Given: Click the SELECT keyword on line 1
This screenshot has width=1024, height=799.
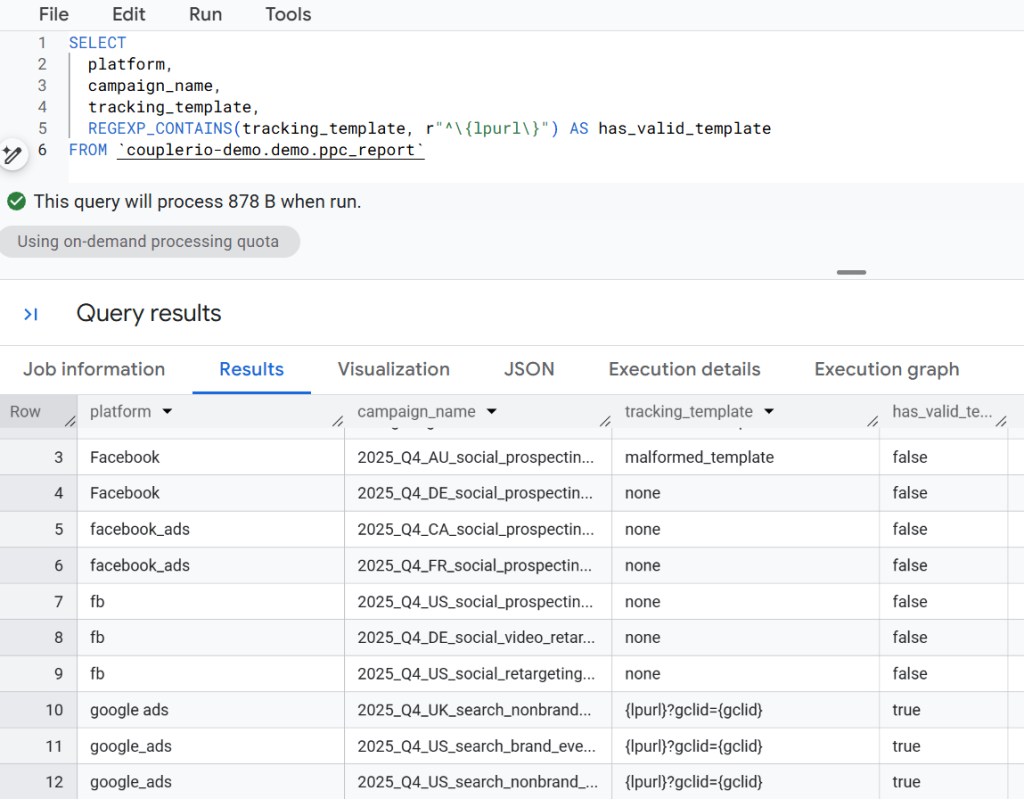Looking at the screenshot, I should [x=97, y=43].
